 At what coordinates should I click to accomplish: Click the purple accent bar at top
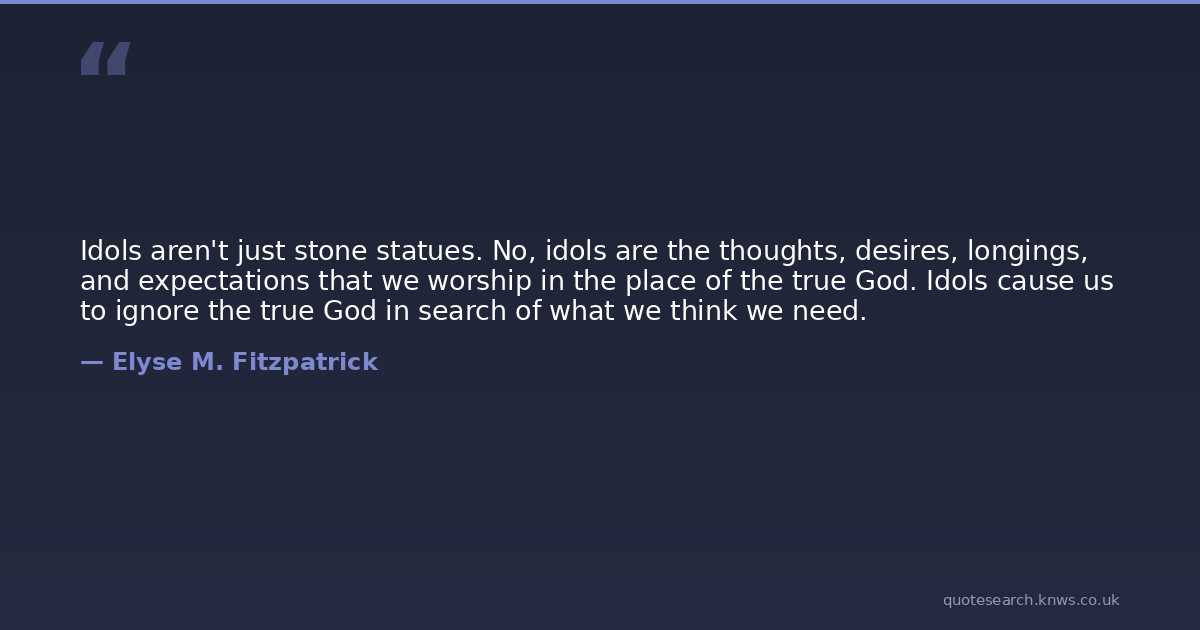pyautogui.click(x=600, y=2)
